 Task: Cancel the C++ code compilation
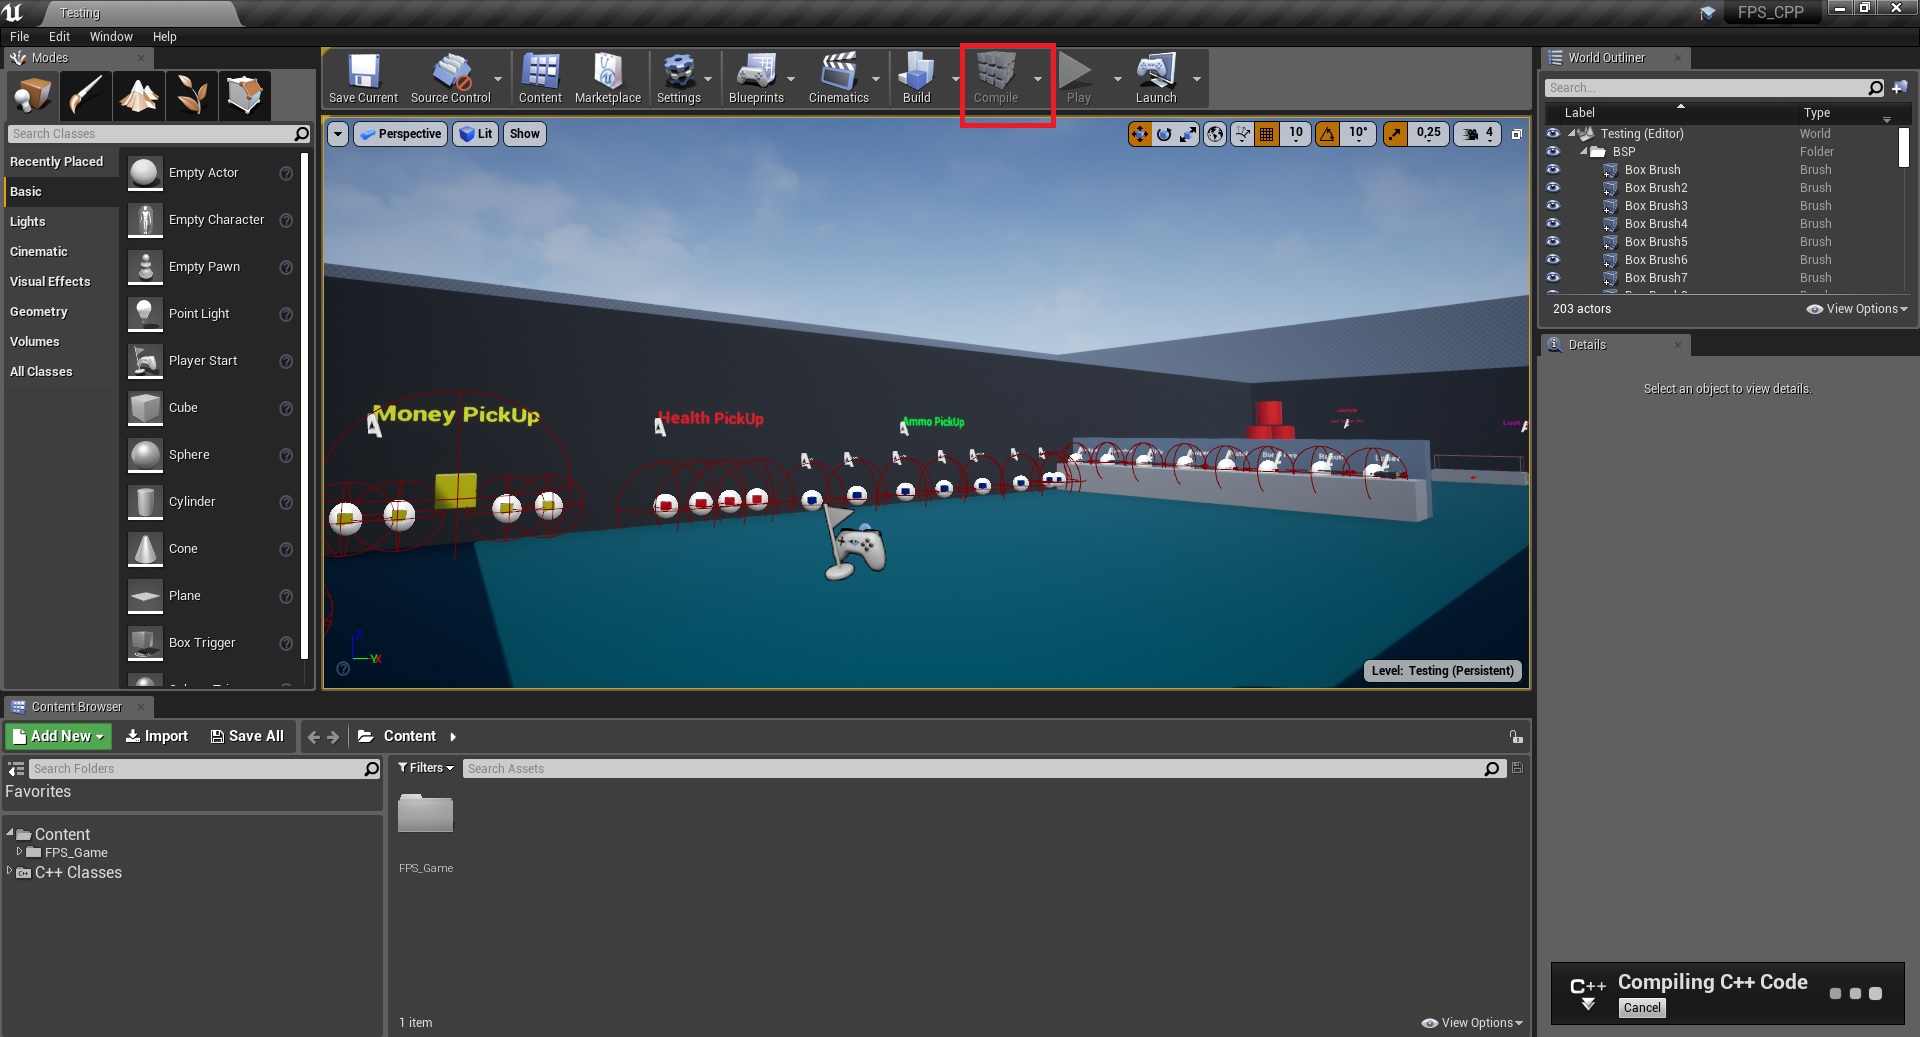pos(1641,1008)
